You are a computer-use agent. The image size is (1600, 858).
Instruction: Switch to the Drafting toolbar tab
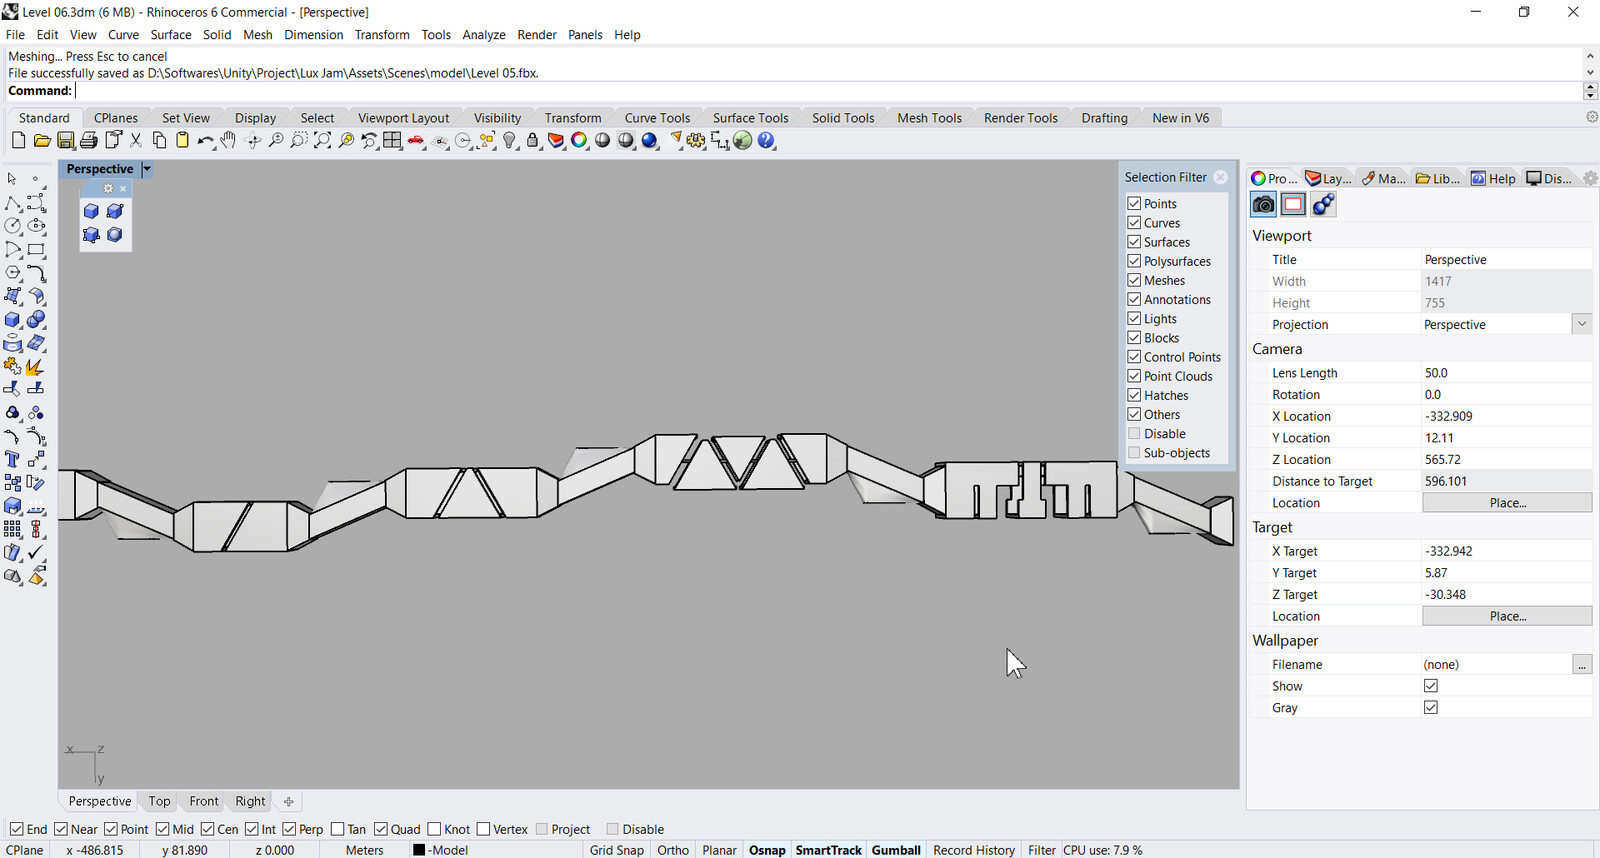click(1104, 118)
